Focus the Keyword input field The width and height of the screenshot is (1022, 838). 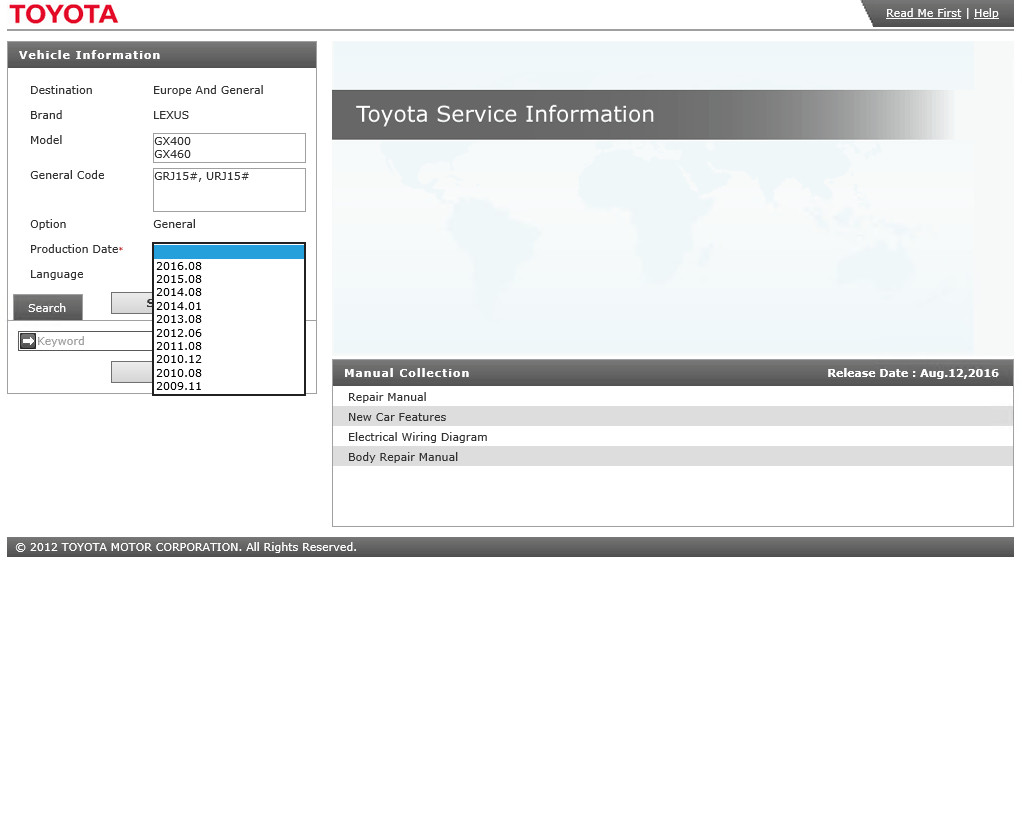[x=94, y=341]
